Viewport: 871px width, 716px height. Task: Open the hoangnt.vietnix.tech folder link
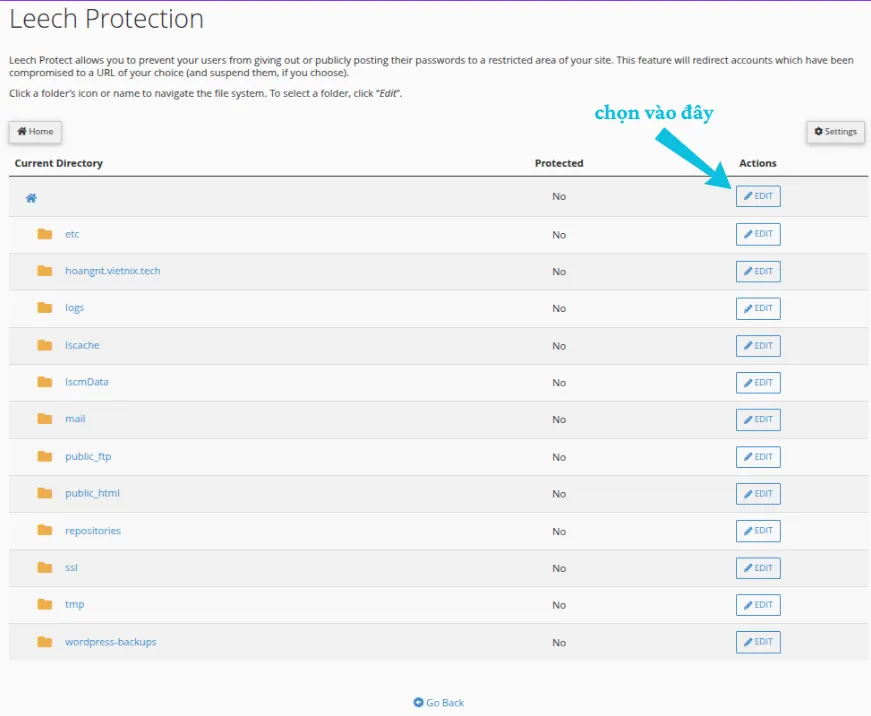click(x=112, y=271)
